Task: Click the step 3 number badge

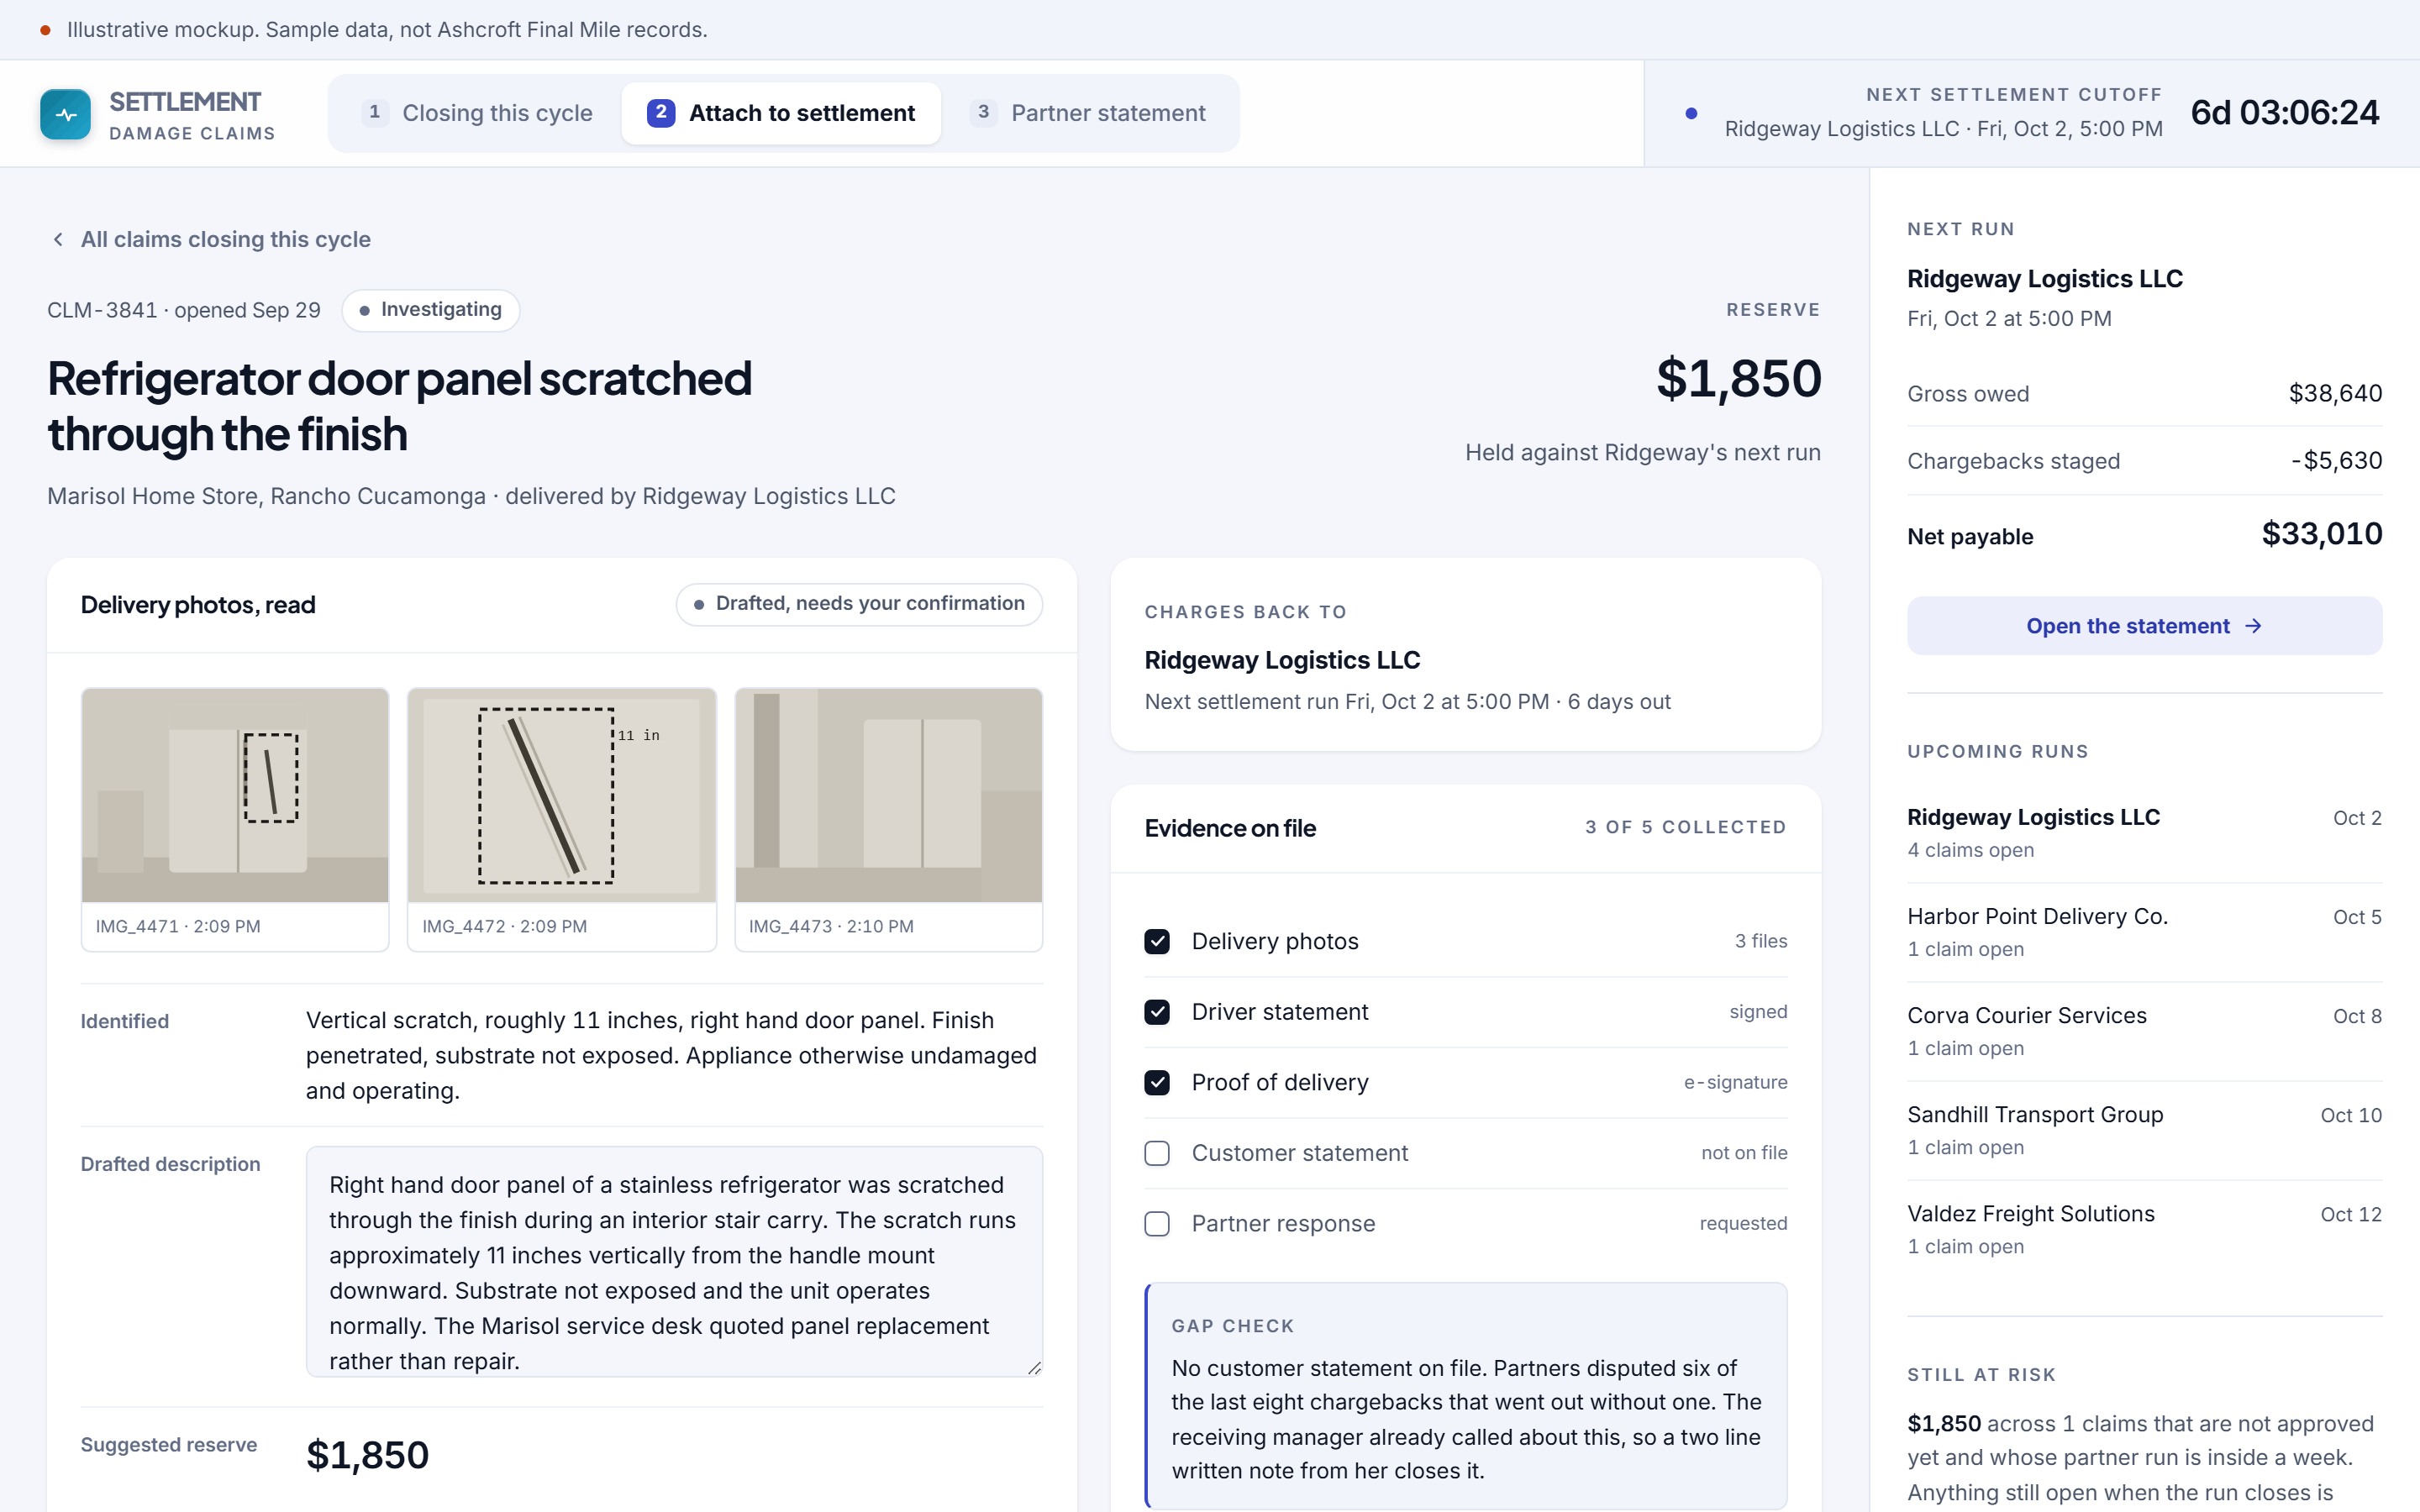Action: coord(983,113)
